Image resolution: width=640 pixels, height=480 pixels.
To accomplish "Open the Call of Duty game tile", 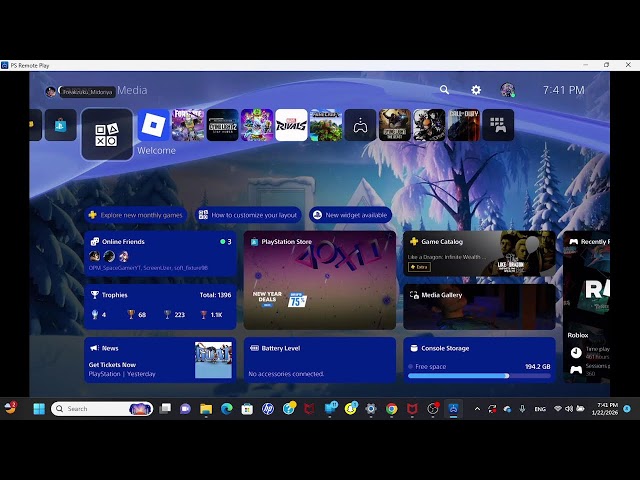I will click(x=464, y=125).
